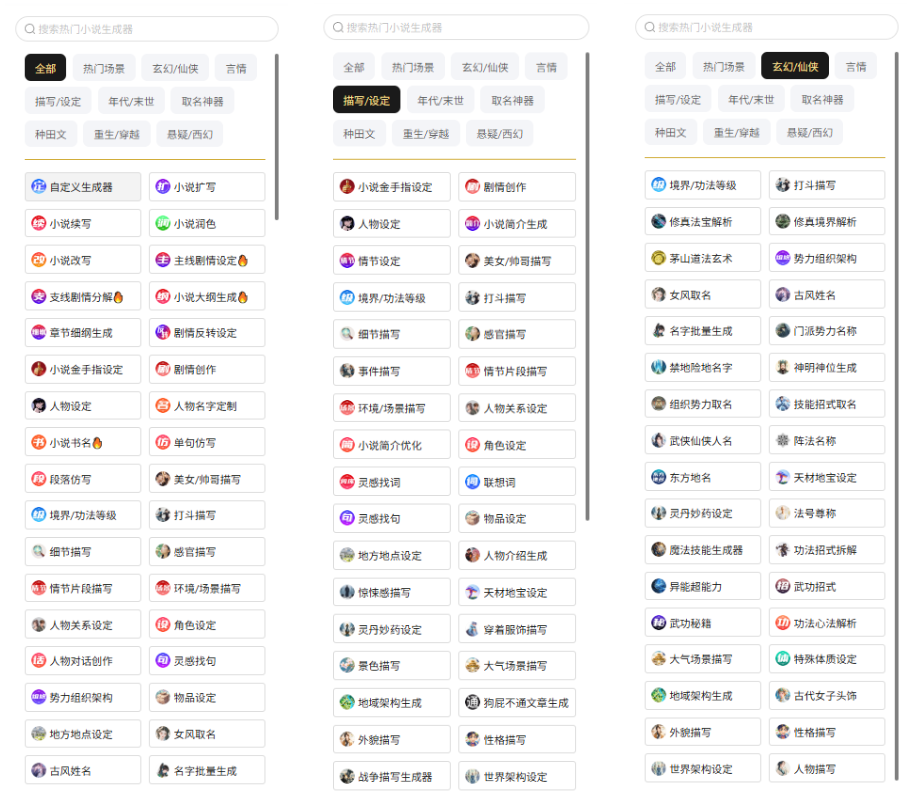Click scrollbar of the 玄幻/仙侠-selected panel
The image size is (913, 801).
tap(897, 416)
